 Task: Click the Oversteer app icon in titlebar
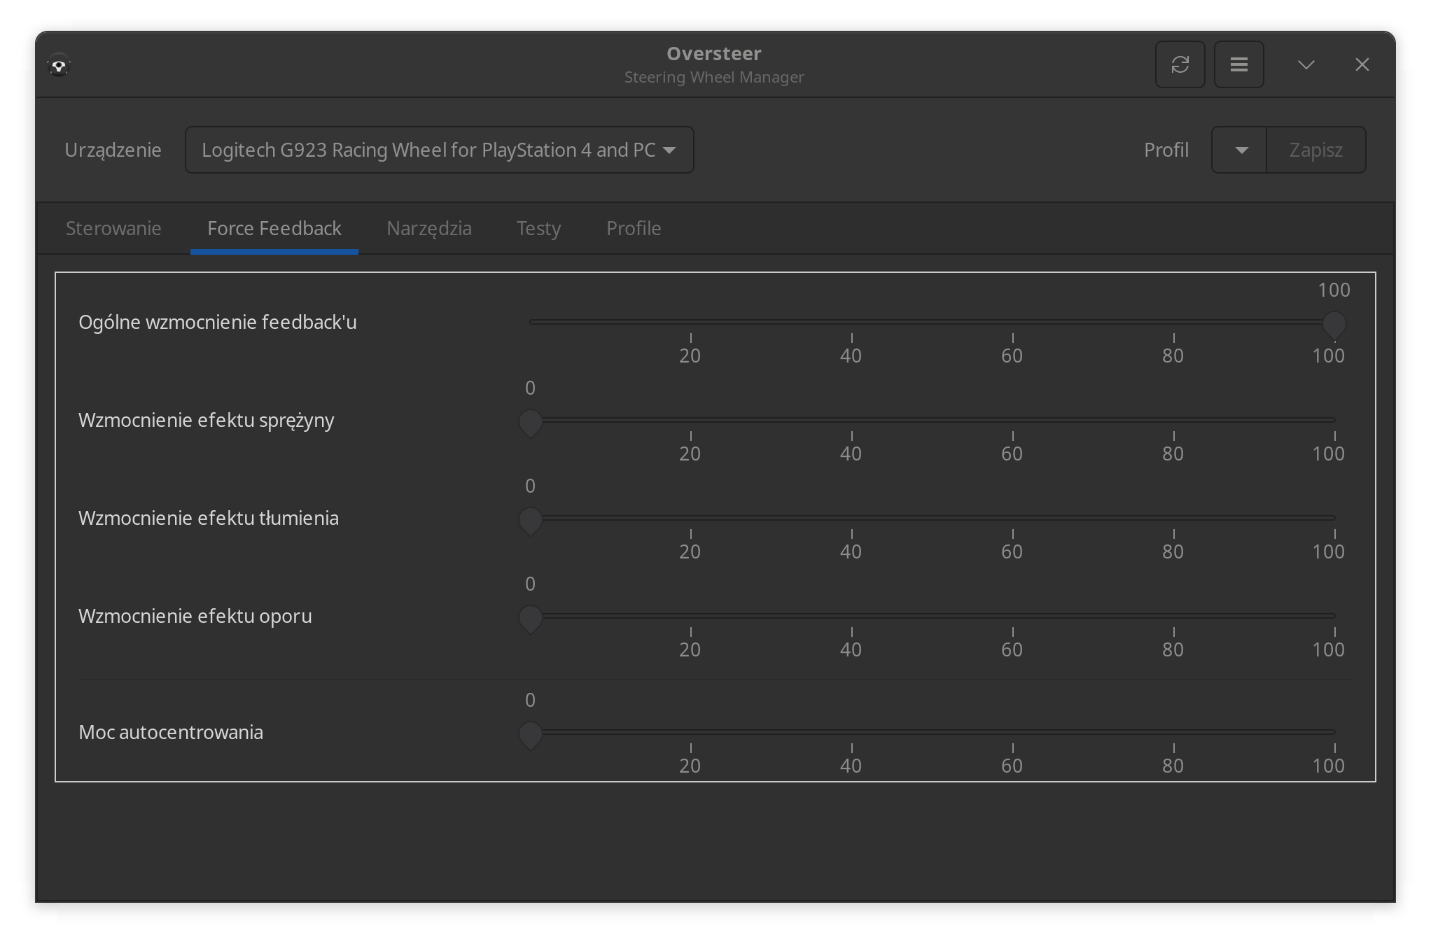click(59, 66)
